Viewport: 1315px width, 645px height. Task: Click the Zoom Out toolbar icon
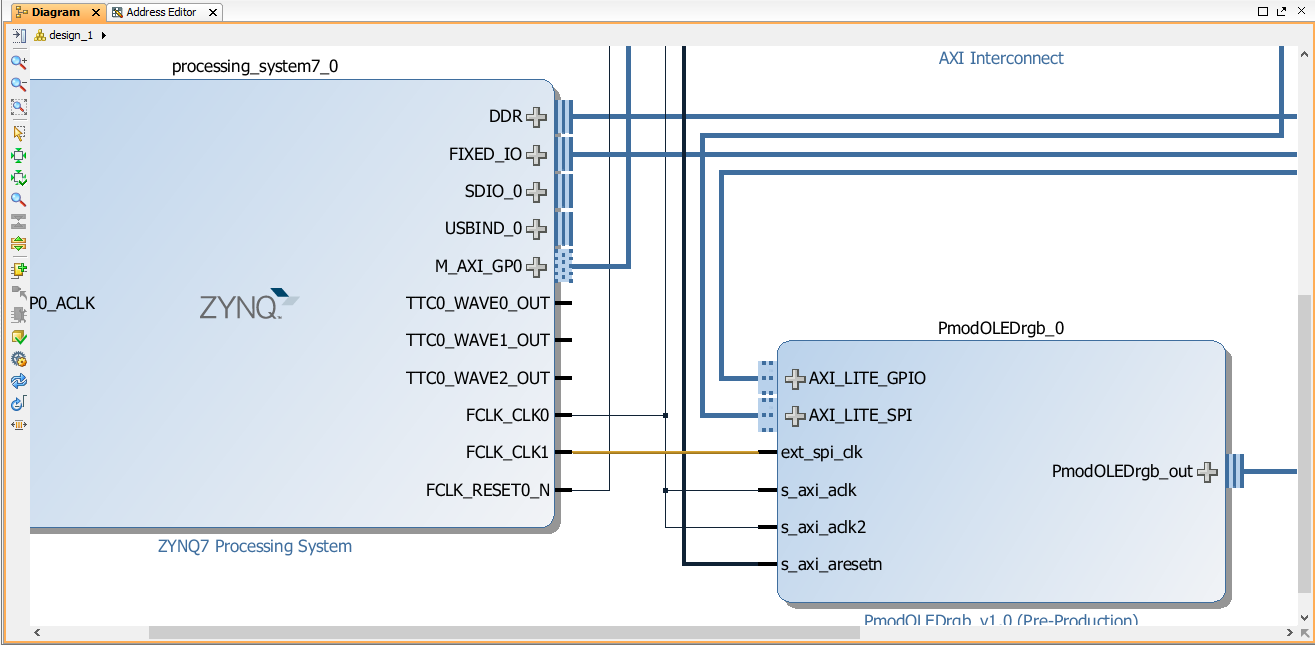pyautogui.click(x=18, y=85)
